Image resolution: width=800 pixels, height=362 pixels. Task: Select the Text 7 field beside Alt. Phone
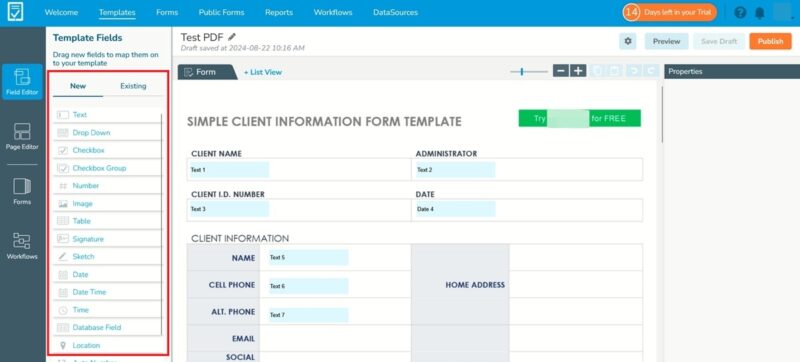click(308, 315)
